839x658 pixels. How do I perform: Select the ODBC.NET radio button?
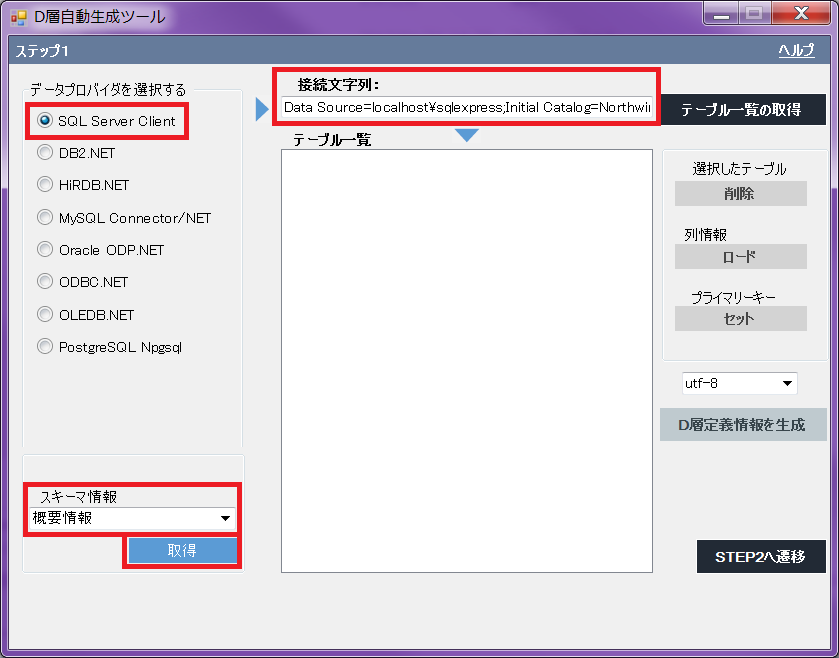point(45,282)
